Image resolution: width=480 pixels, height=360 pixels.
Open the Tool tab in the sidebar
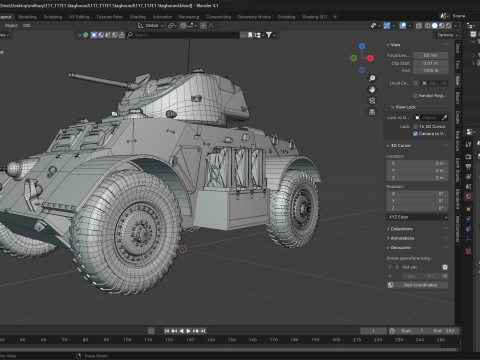pyautogui.click(x=458, y=64)
